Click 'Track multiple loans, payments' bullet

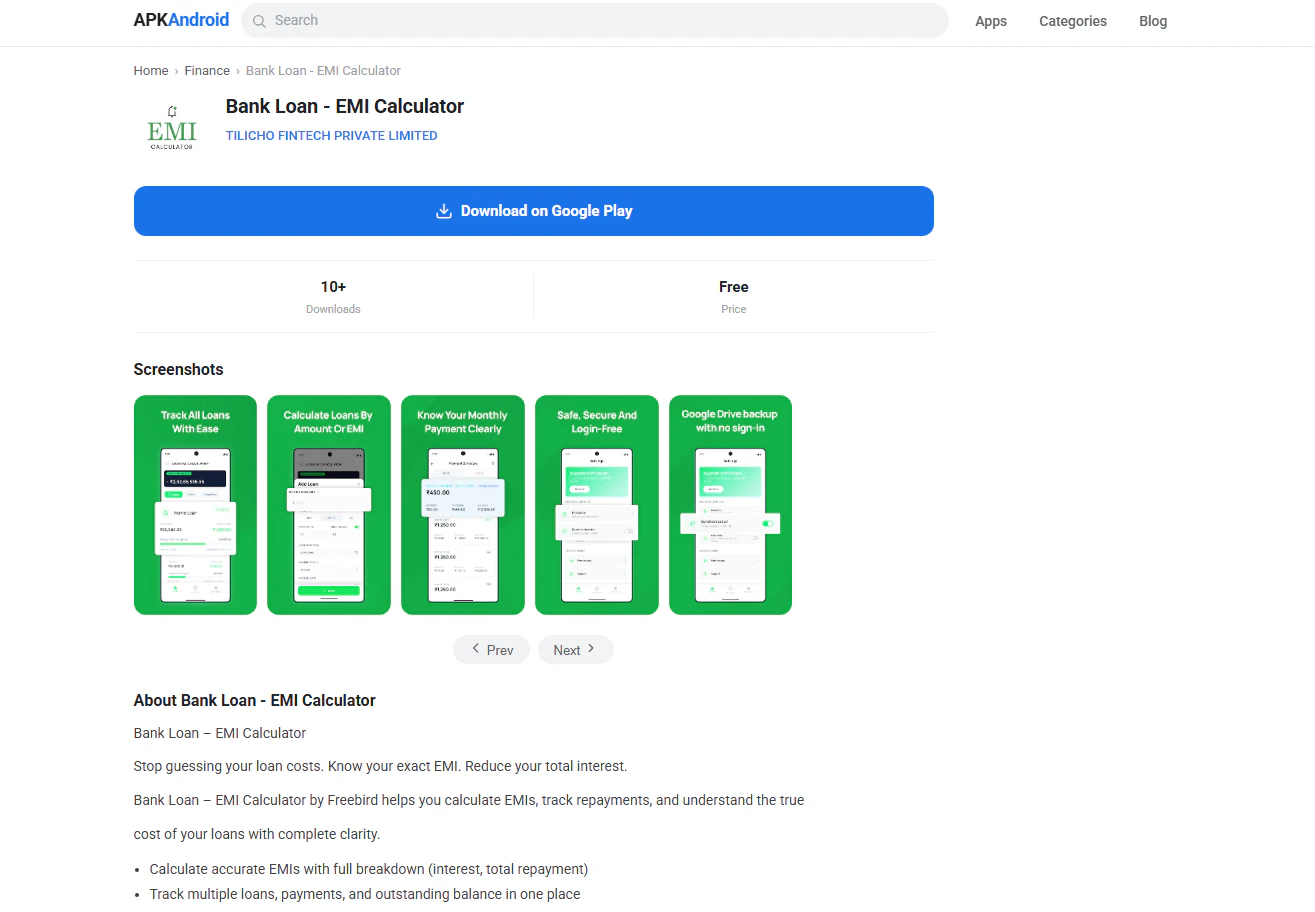click(x=365, y=894)
